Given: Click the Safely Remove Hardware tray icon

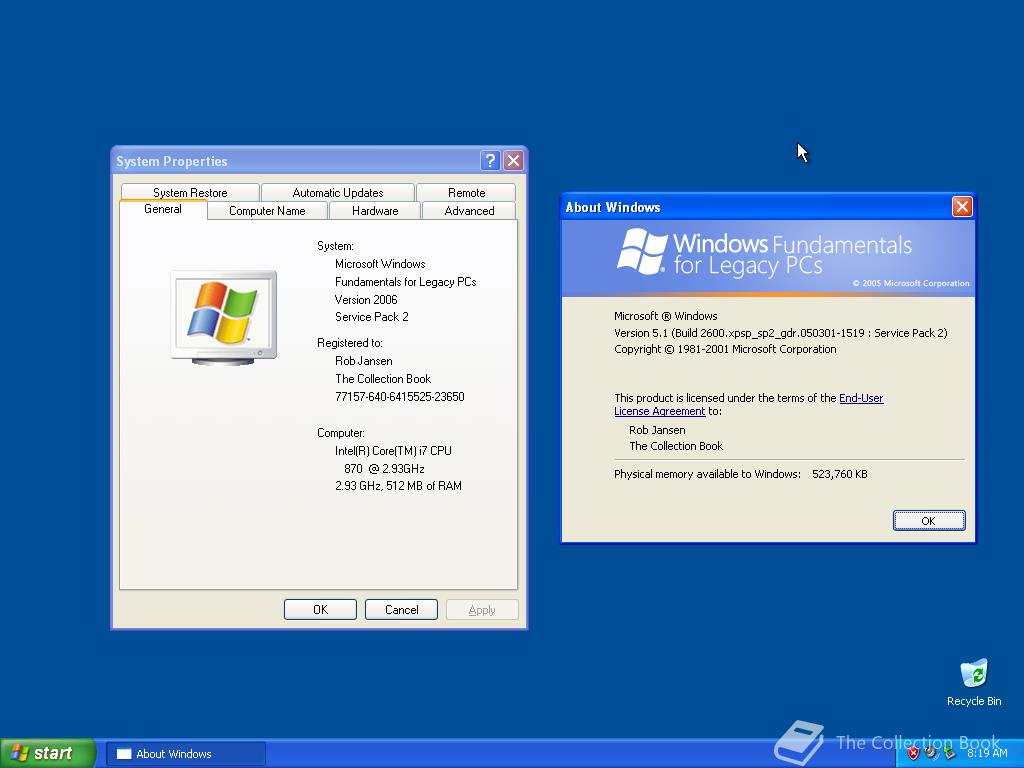Looking at the screenshot, I should click(949, 753).
